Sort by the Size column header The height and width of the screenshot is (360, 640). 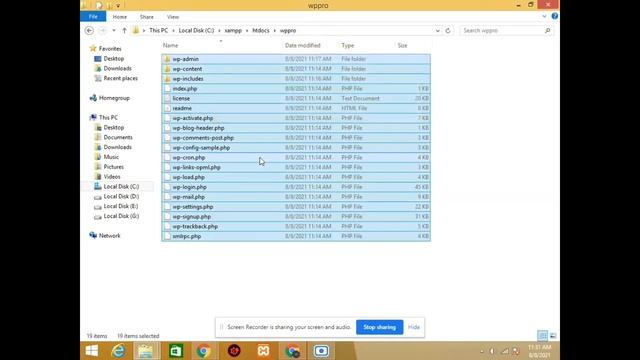402,45
